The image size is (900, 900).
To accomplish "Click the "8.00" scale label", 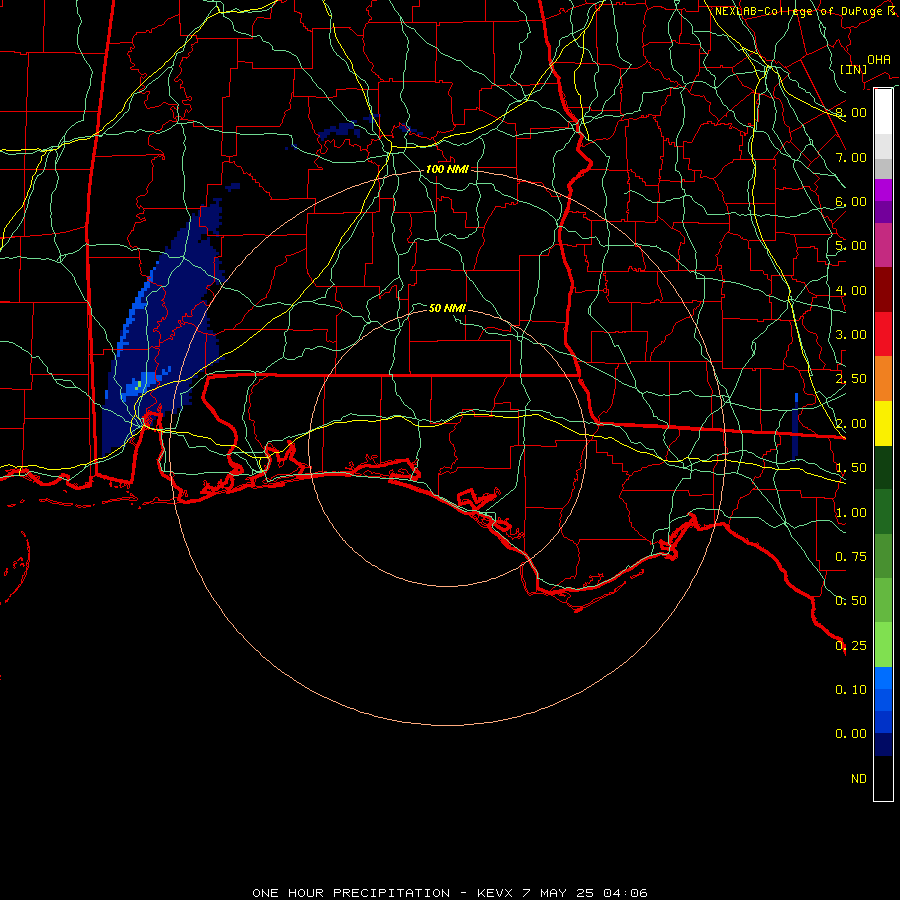I will 851,112.
